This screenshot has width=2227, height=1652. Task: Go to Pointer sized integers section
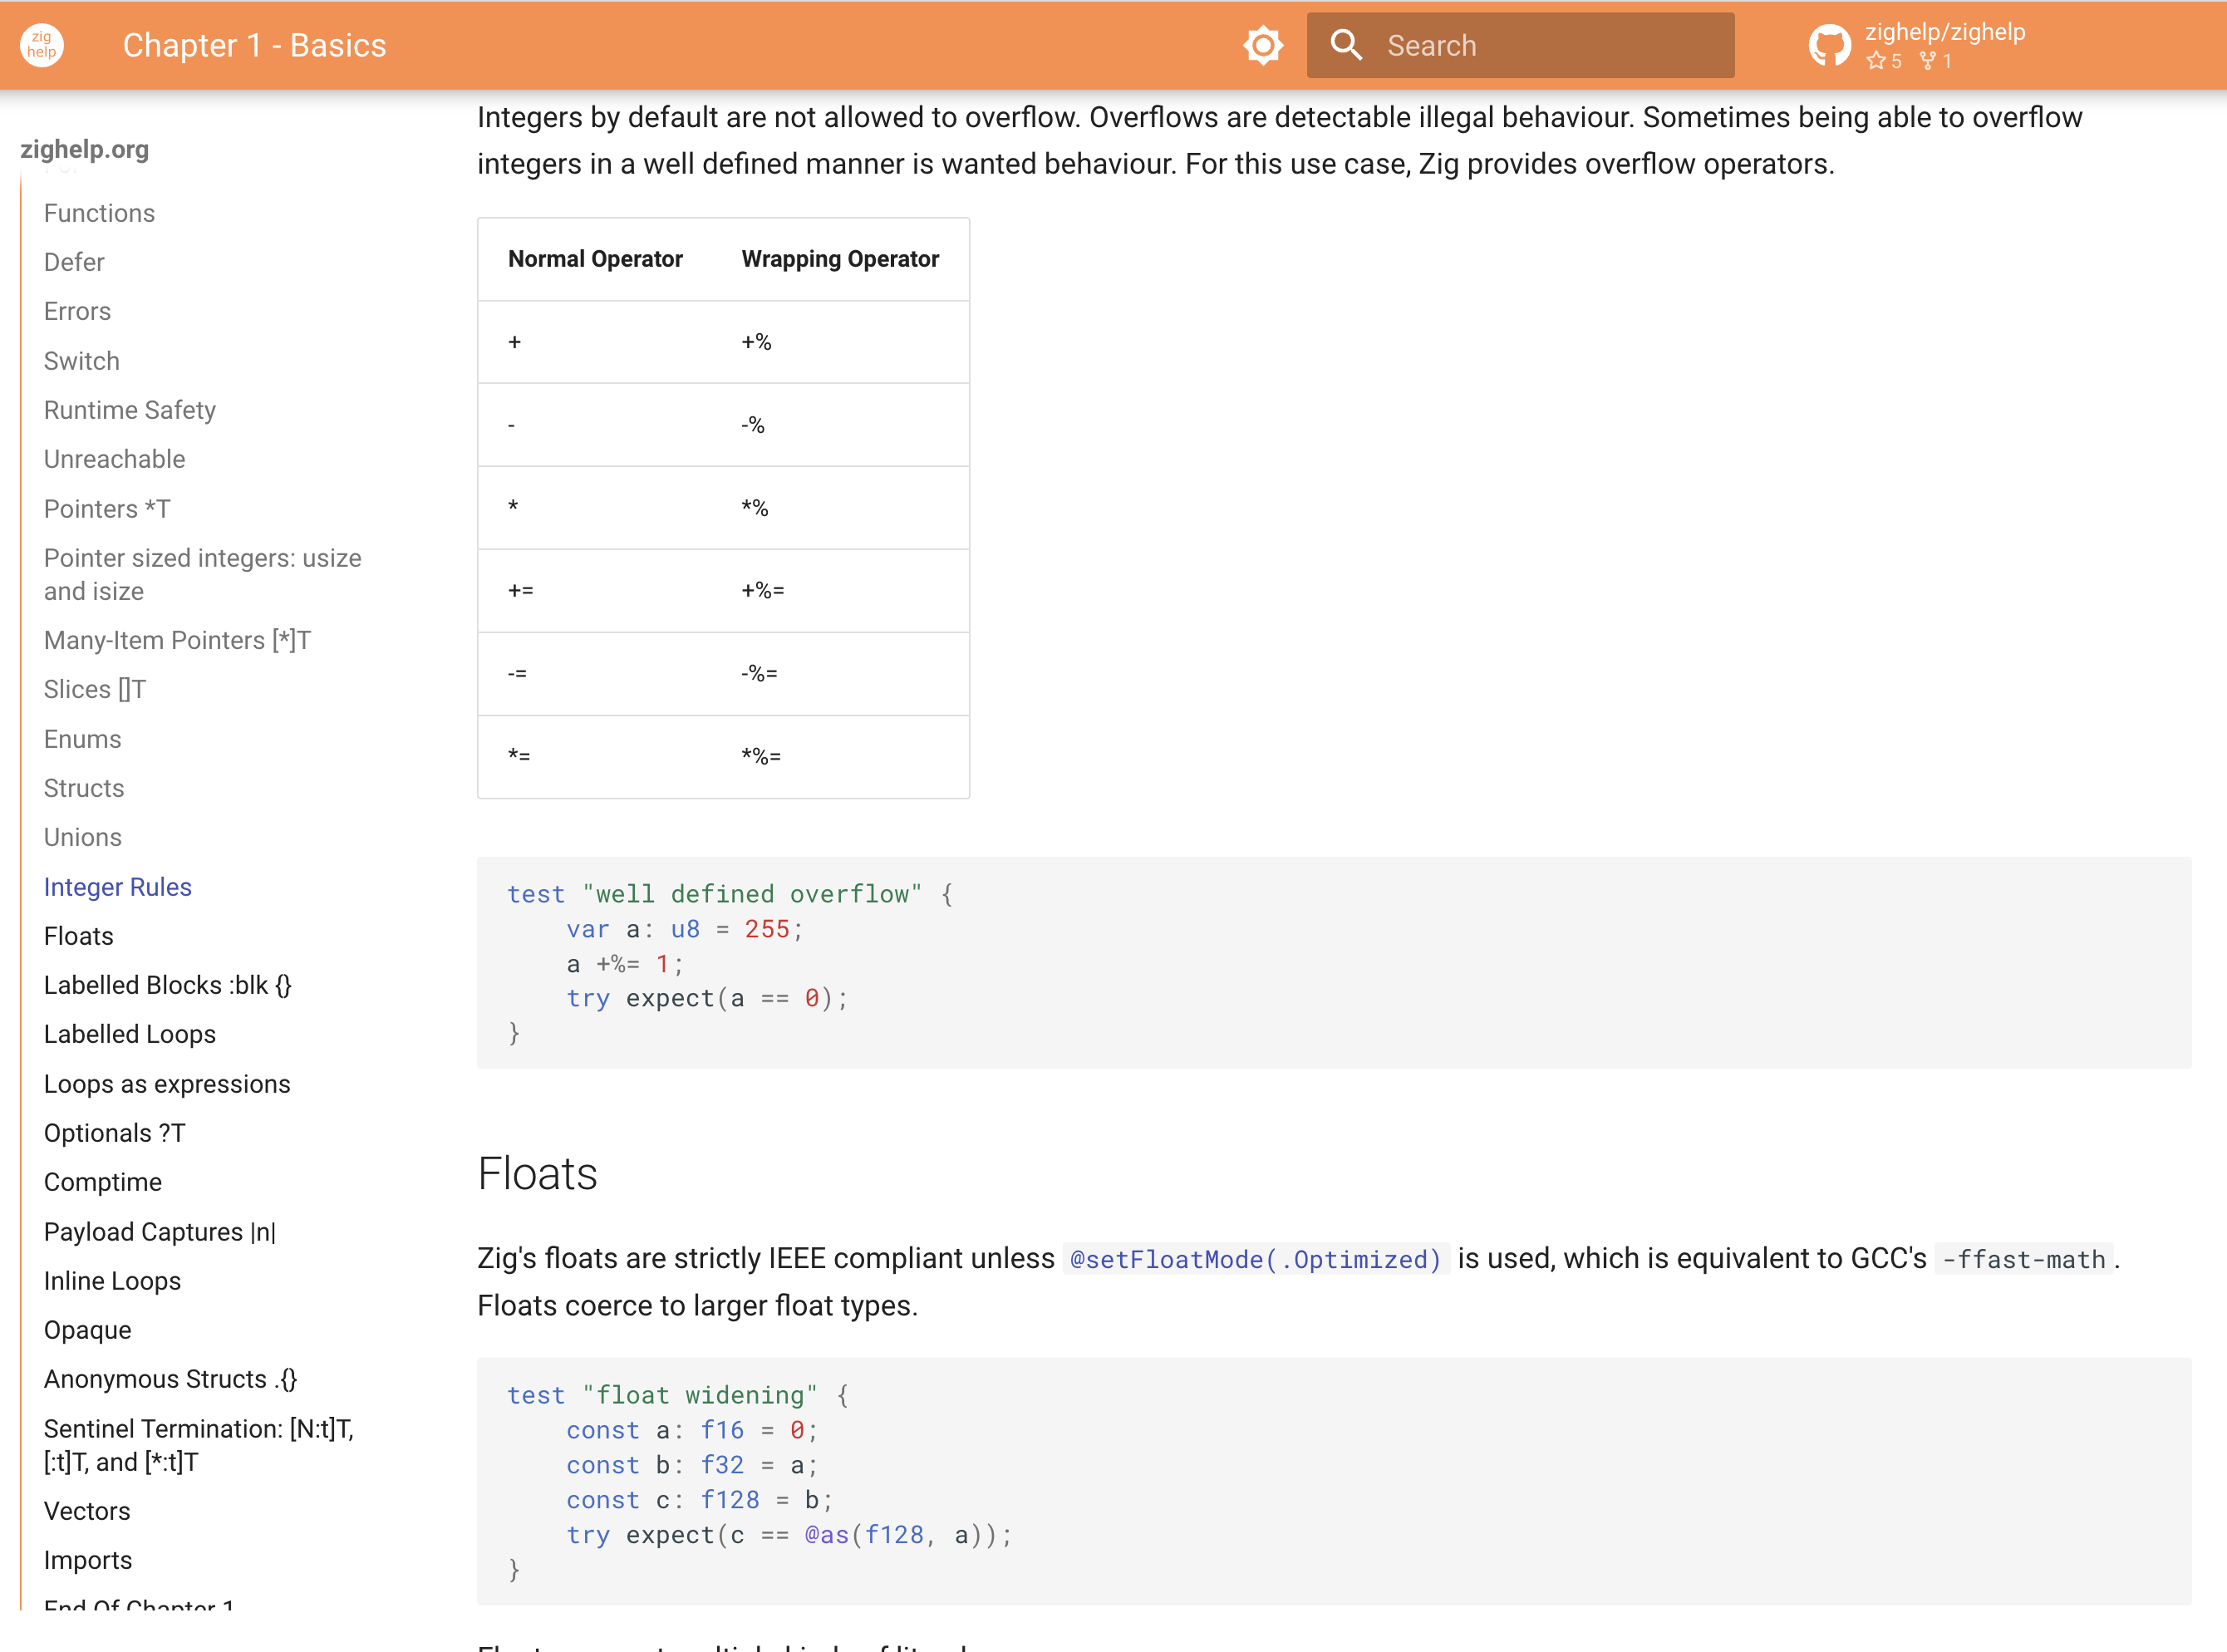pyautogui.click(x=202, y=574)
